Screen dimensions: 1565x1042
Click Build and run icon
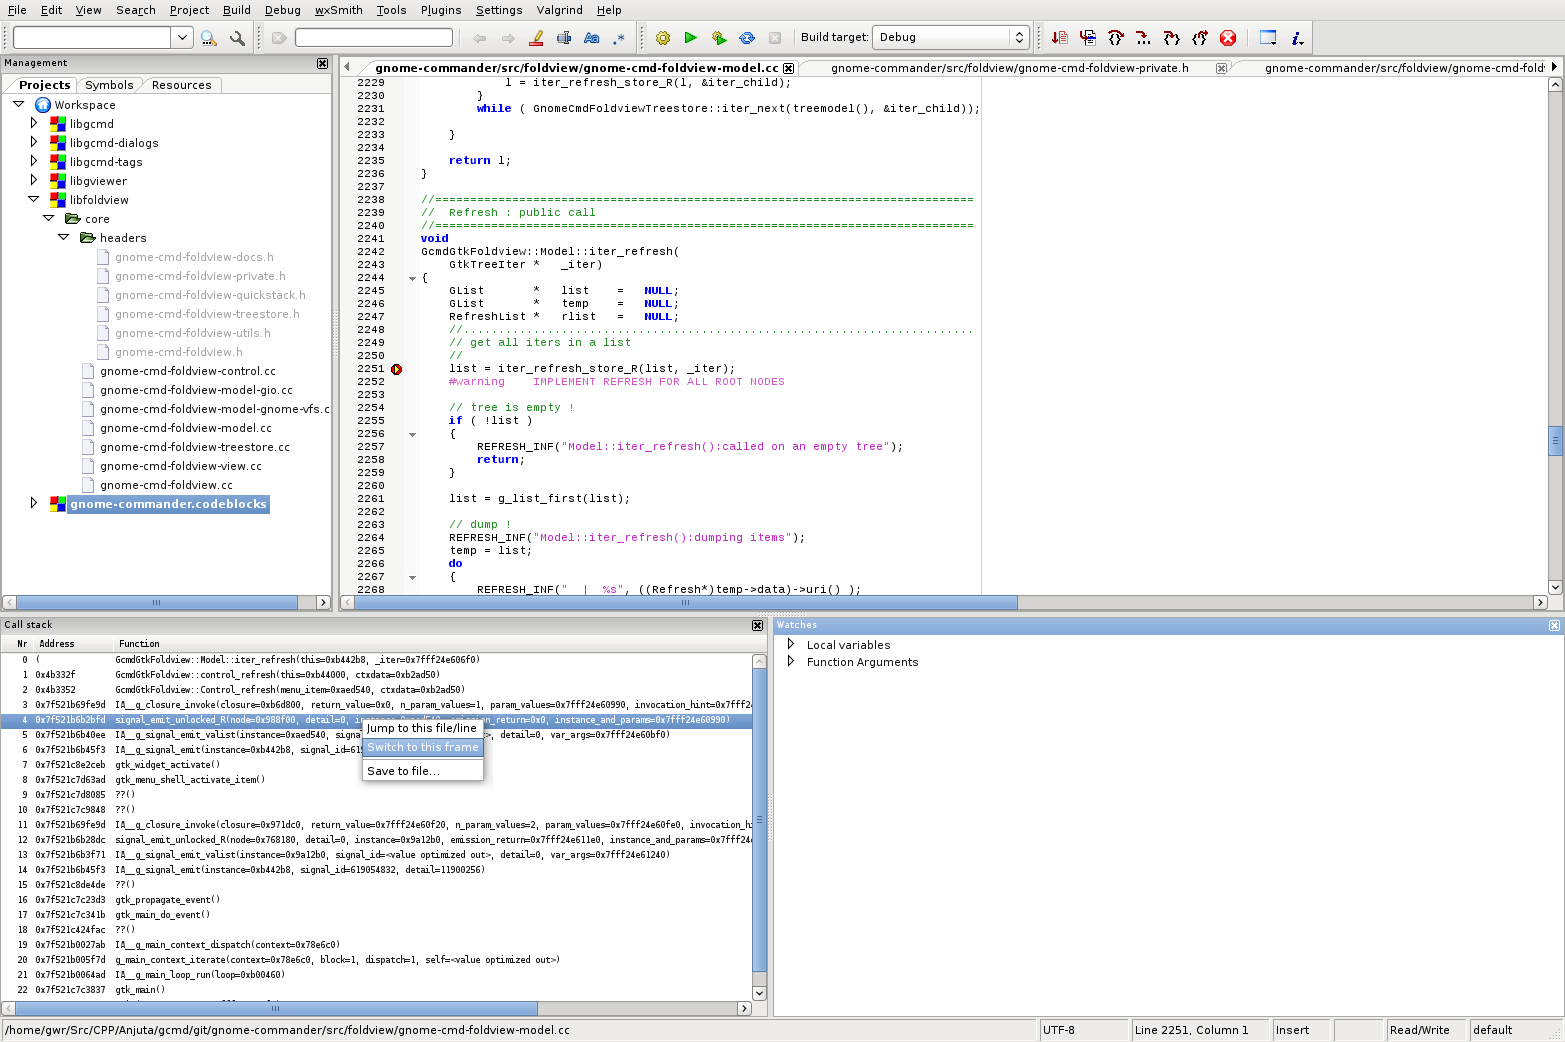point(719,38)
